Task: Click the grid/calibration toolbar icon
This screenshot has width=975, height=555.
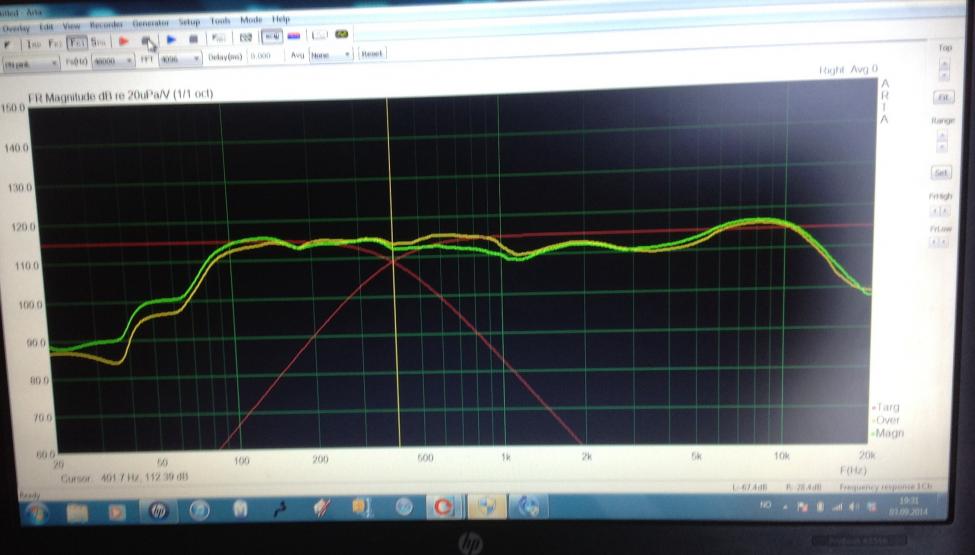Action: point(246,37)
